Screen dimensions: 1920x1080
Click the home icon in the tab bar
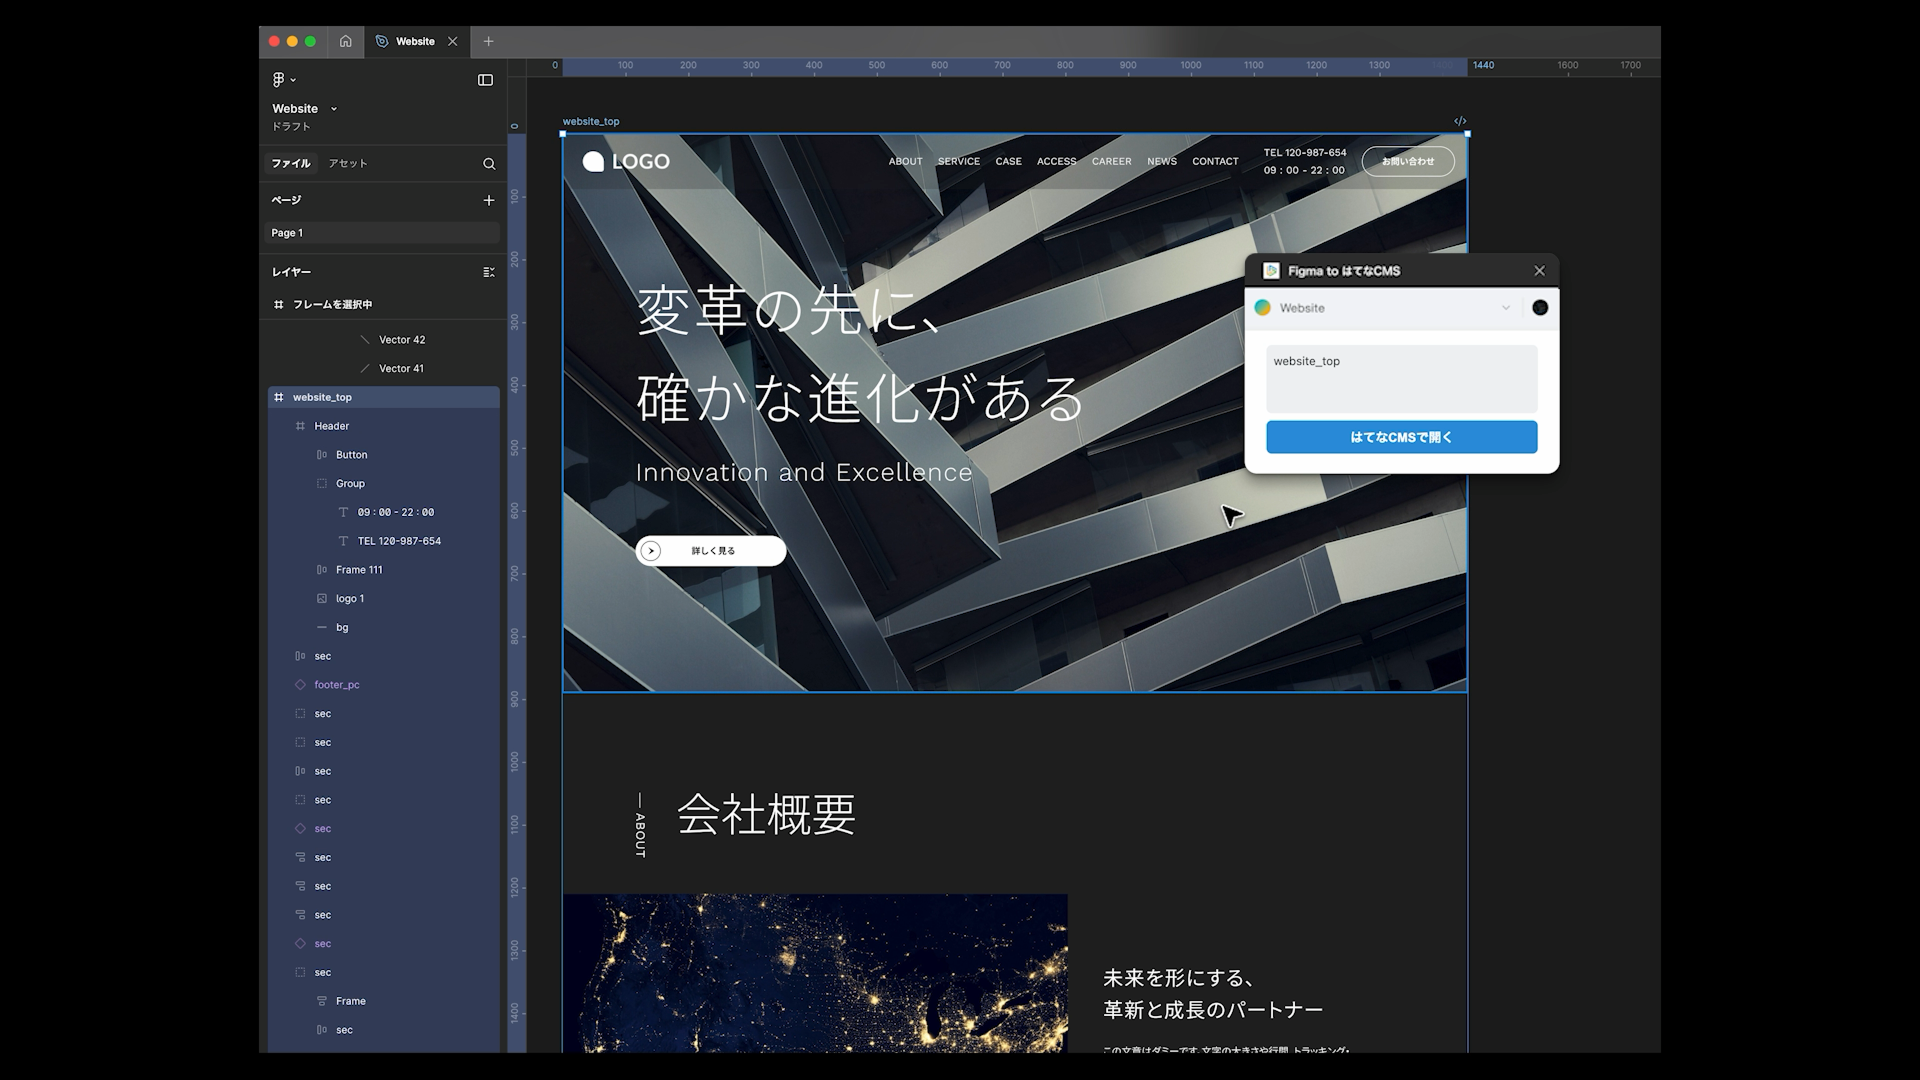point(345,41)
